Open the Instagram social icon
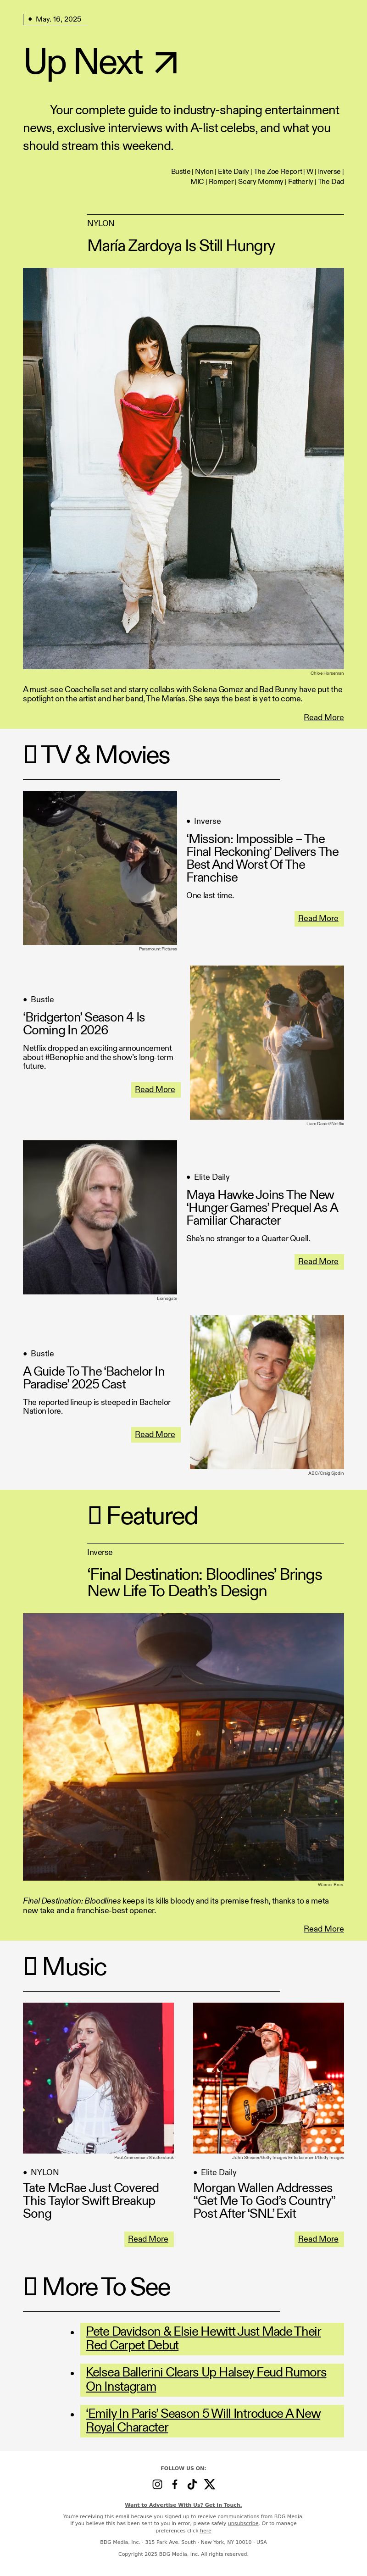Image resolution: width=367 pixels, height=2576 pixels. [157, 2484]
